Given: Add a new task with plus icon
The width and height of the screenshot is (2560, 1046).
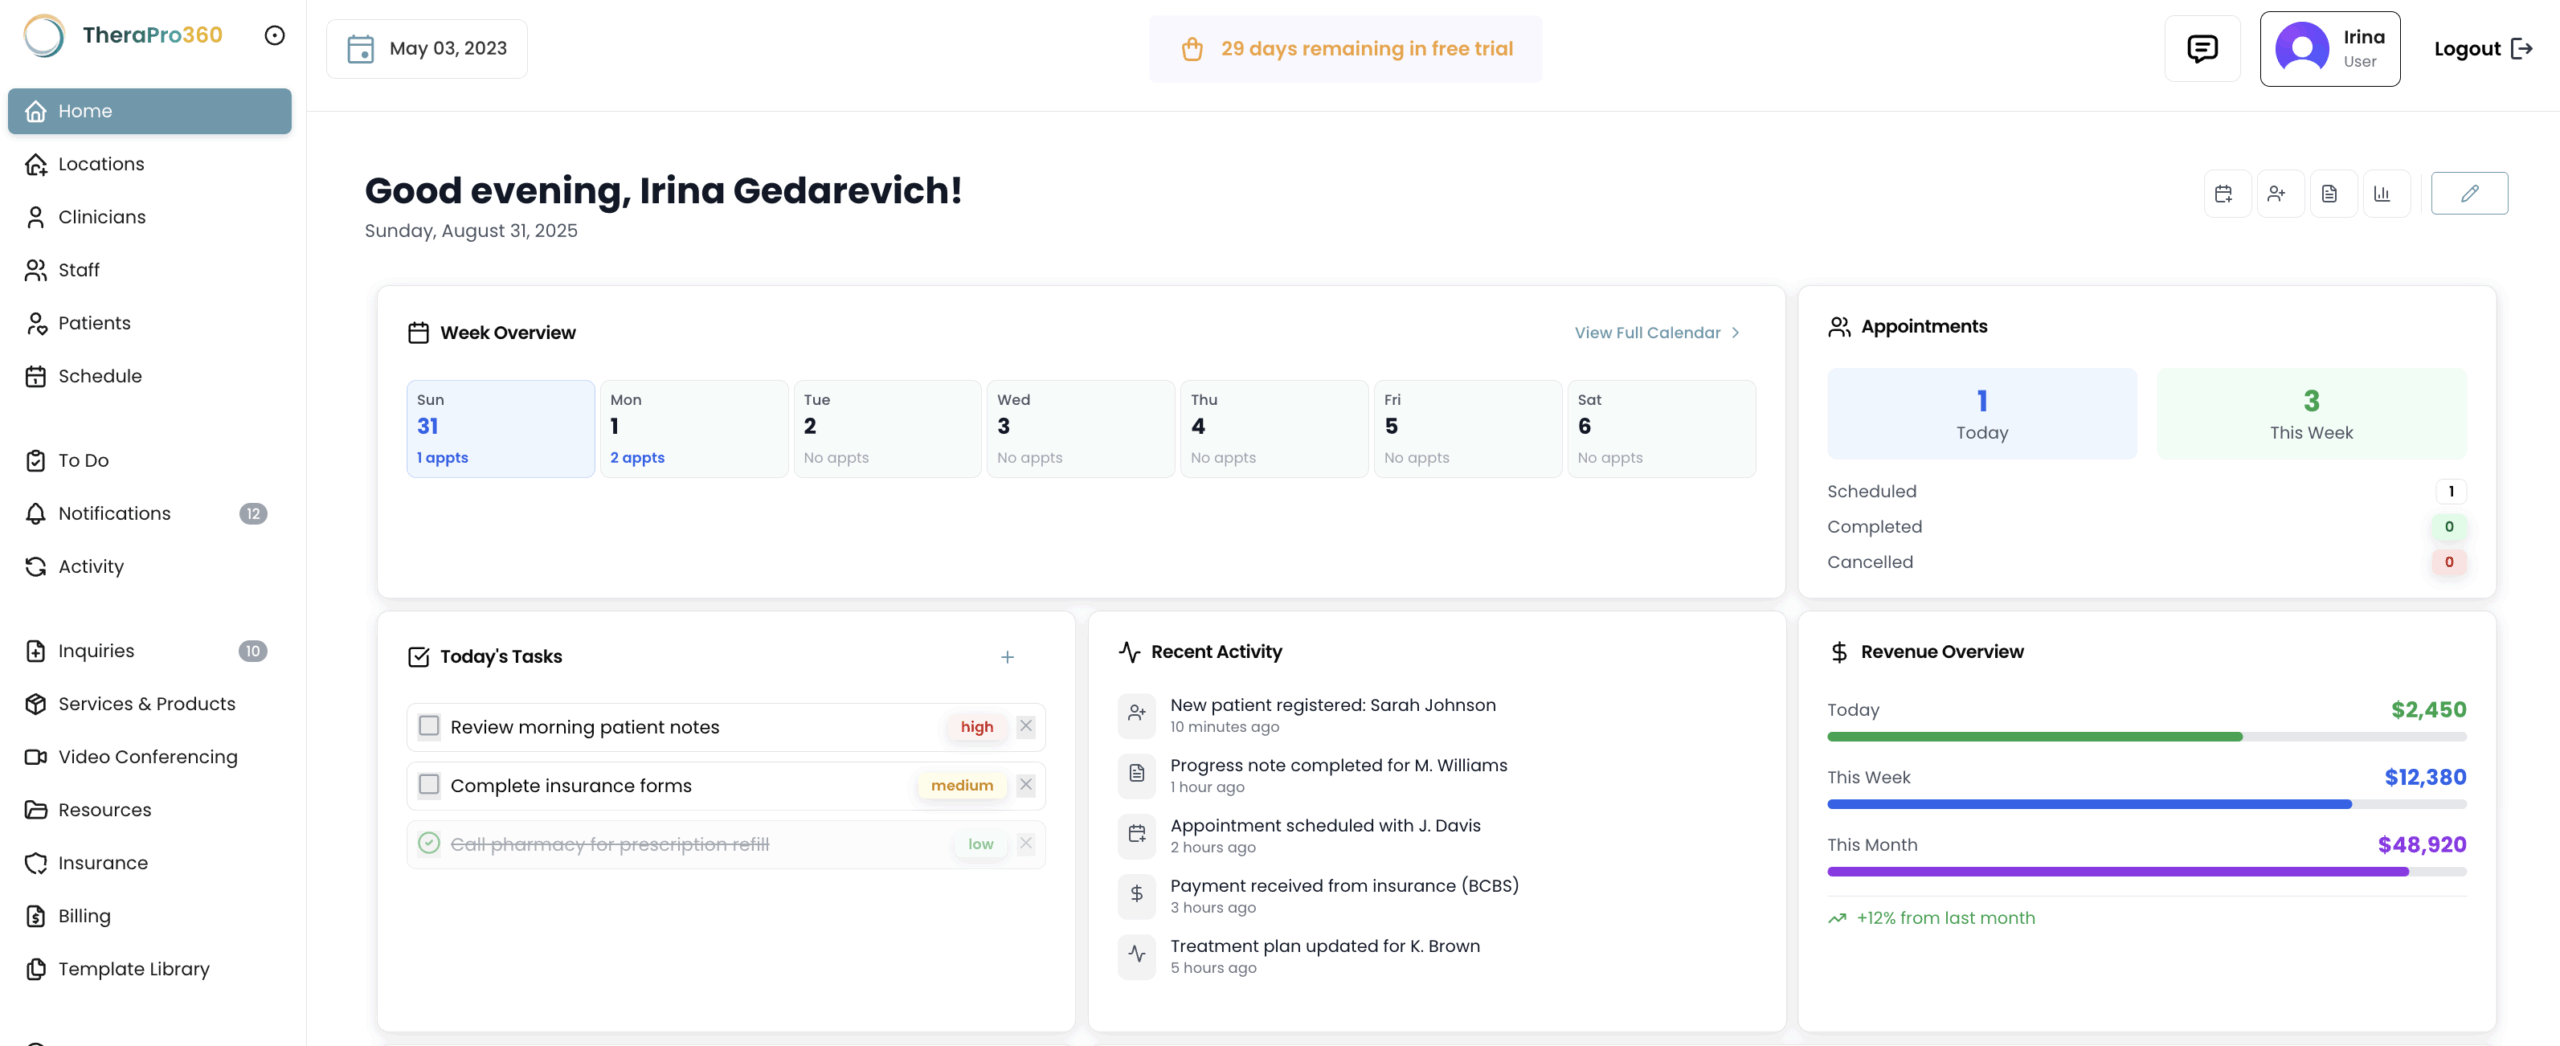Looking at the screenshot, I should tap(1007, 657).
